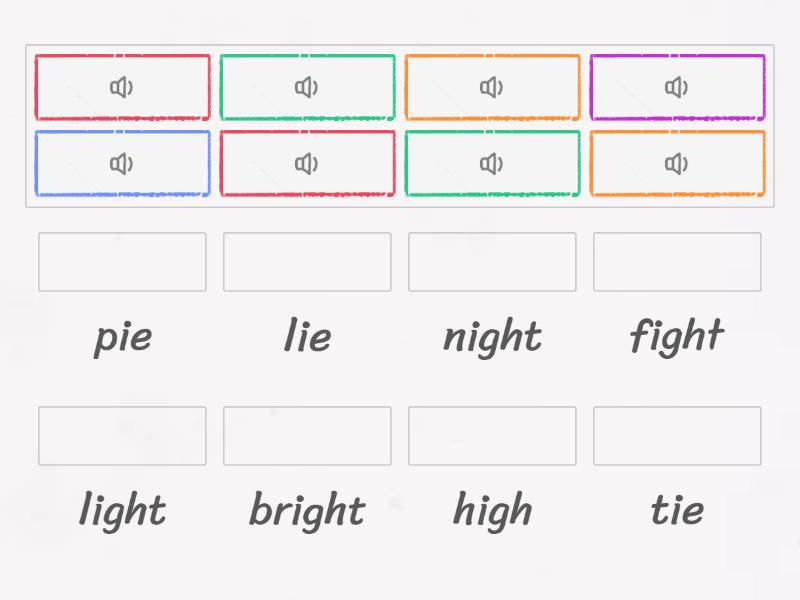
Task: Select the word 'pie'
Action: (x=122, y=337)
